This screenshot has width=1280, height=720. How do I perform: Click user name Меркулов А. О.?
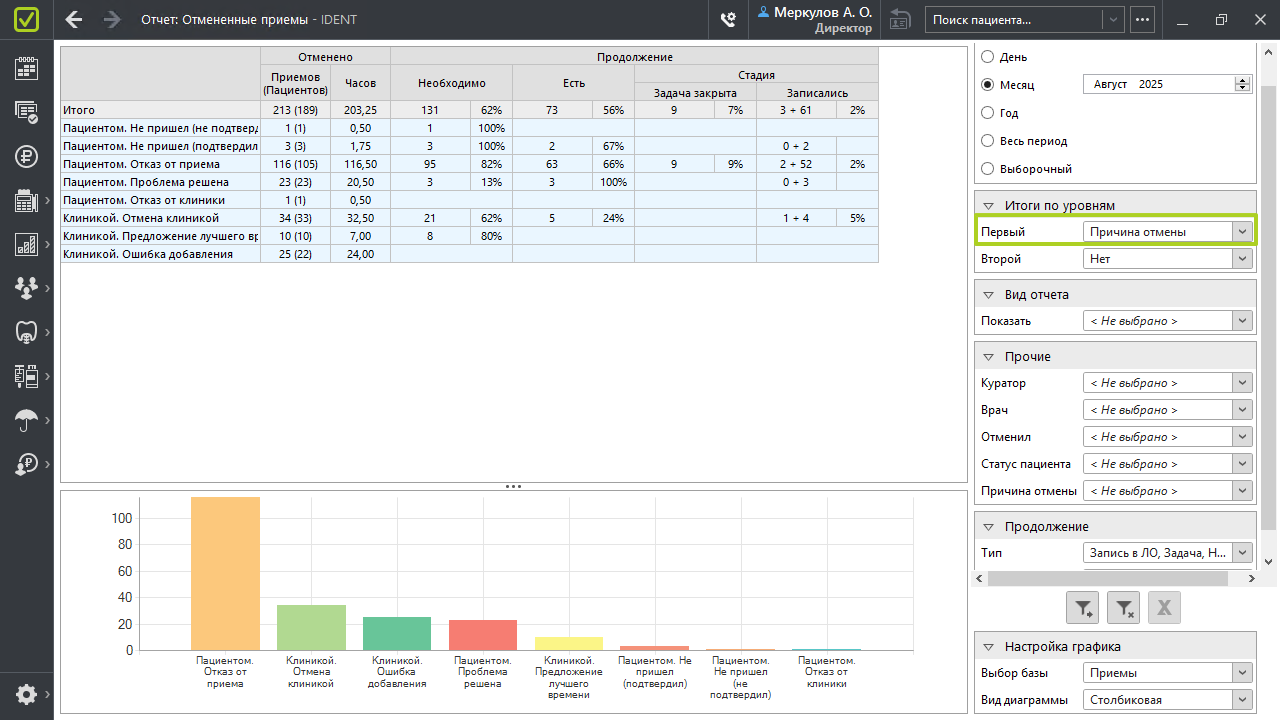821,13
